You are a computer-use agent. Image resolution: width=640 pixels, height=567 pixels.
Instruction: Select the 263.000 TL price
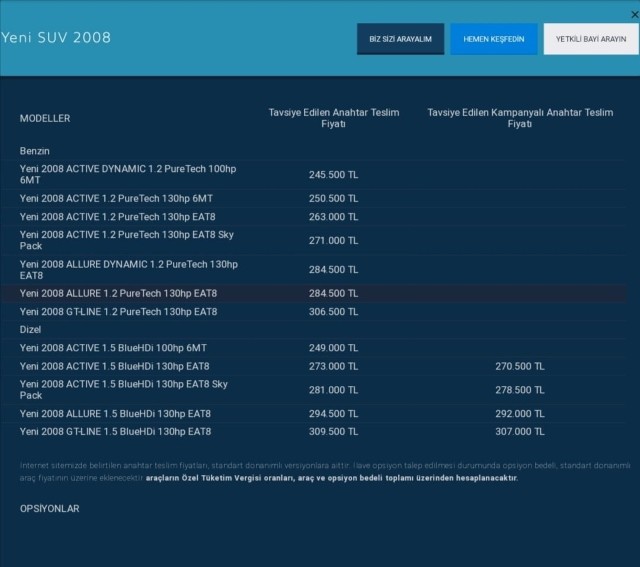point(333,217)
